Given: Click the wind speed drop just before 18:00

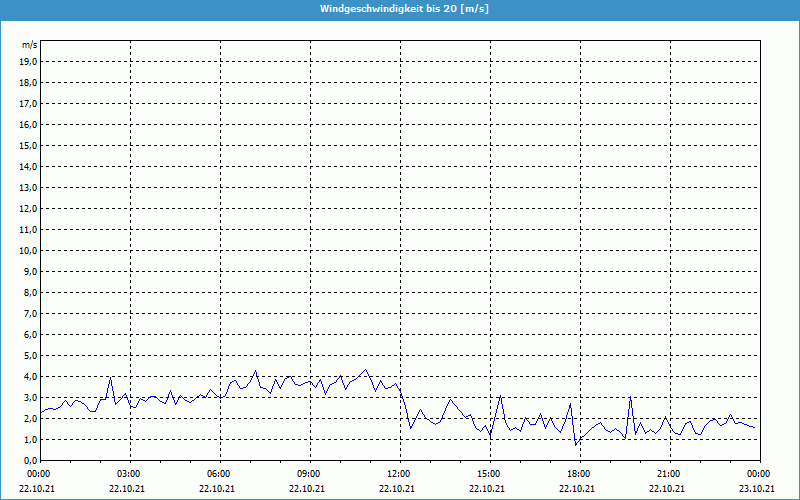Looking at the screenshot, I should [575, 443].
